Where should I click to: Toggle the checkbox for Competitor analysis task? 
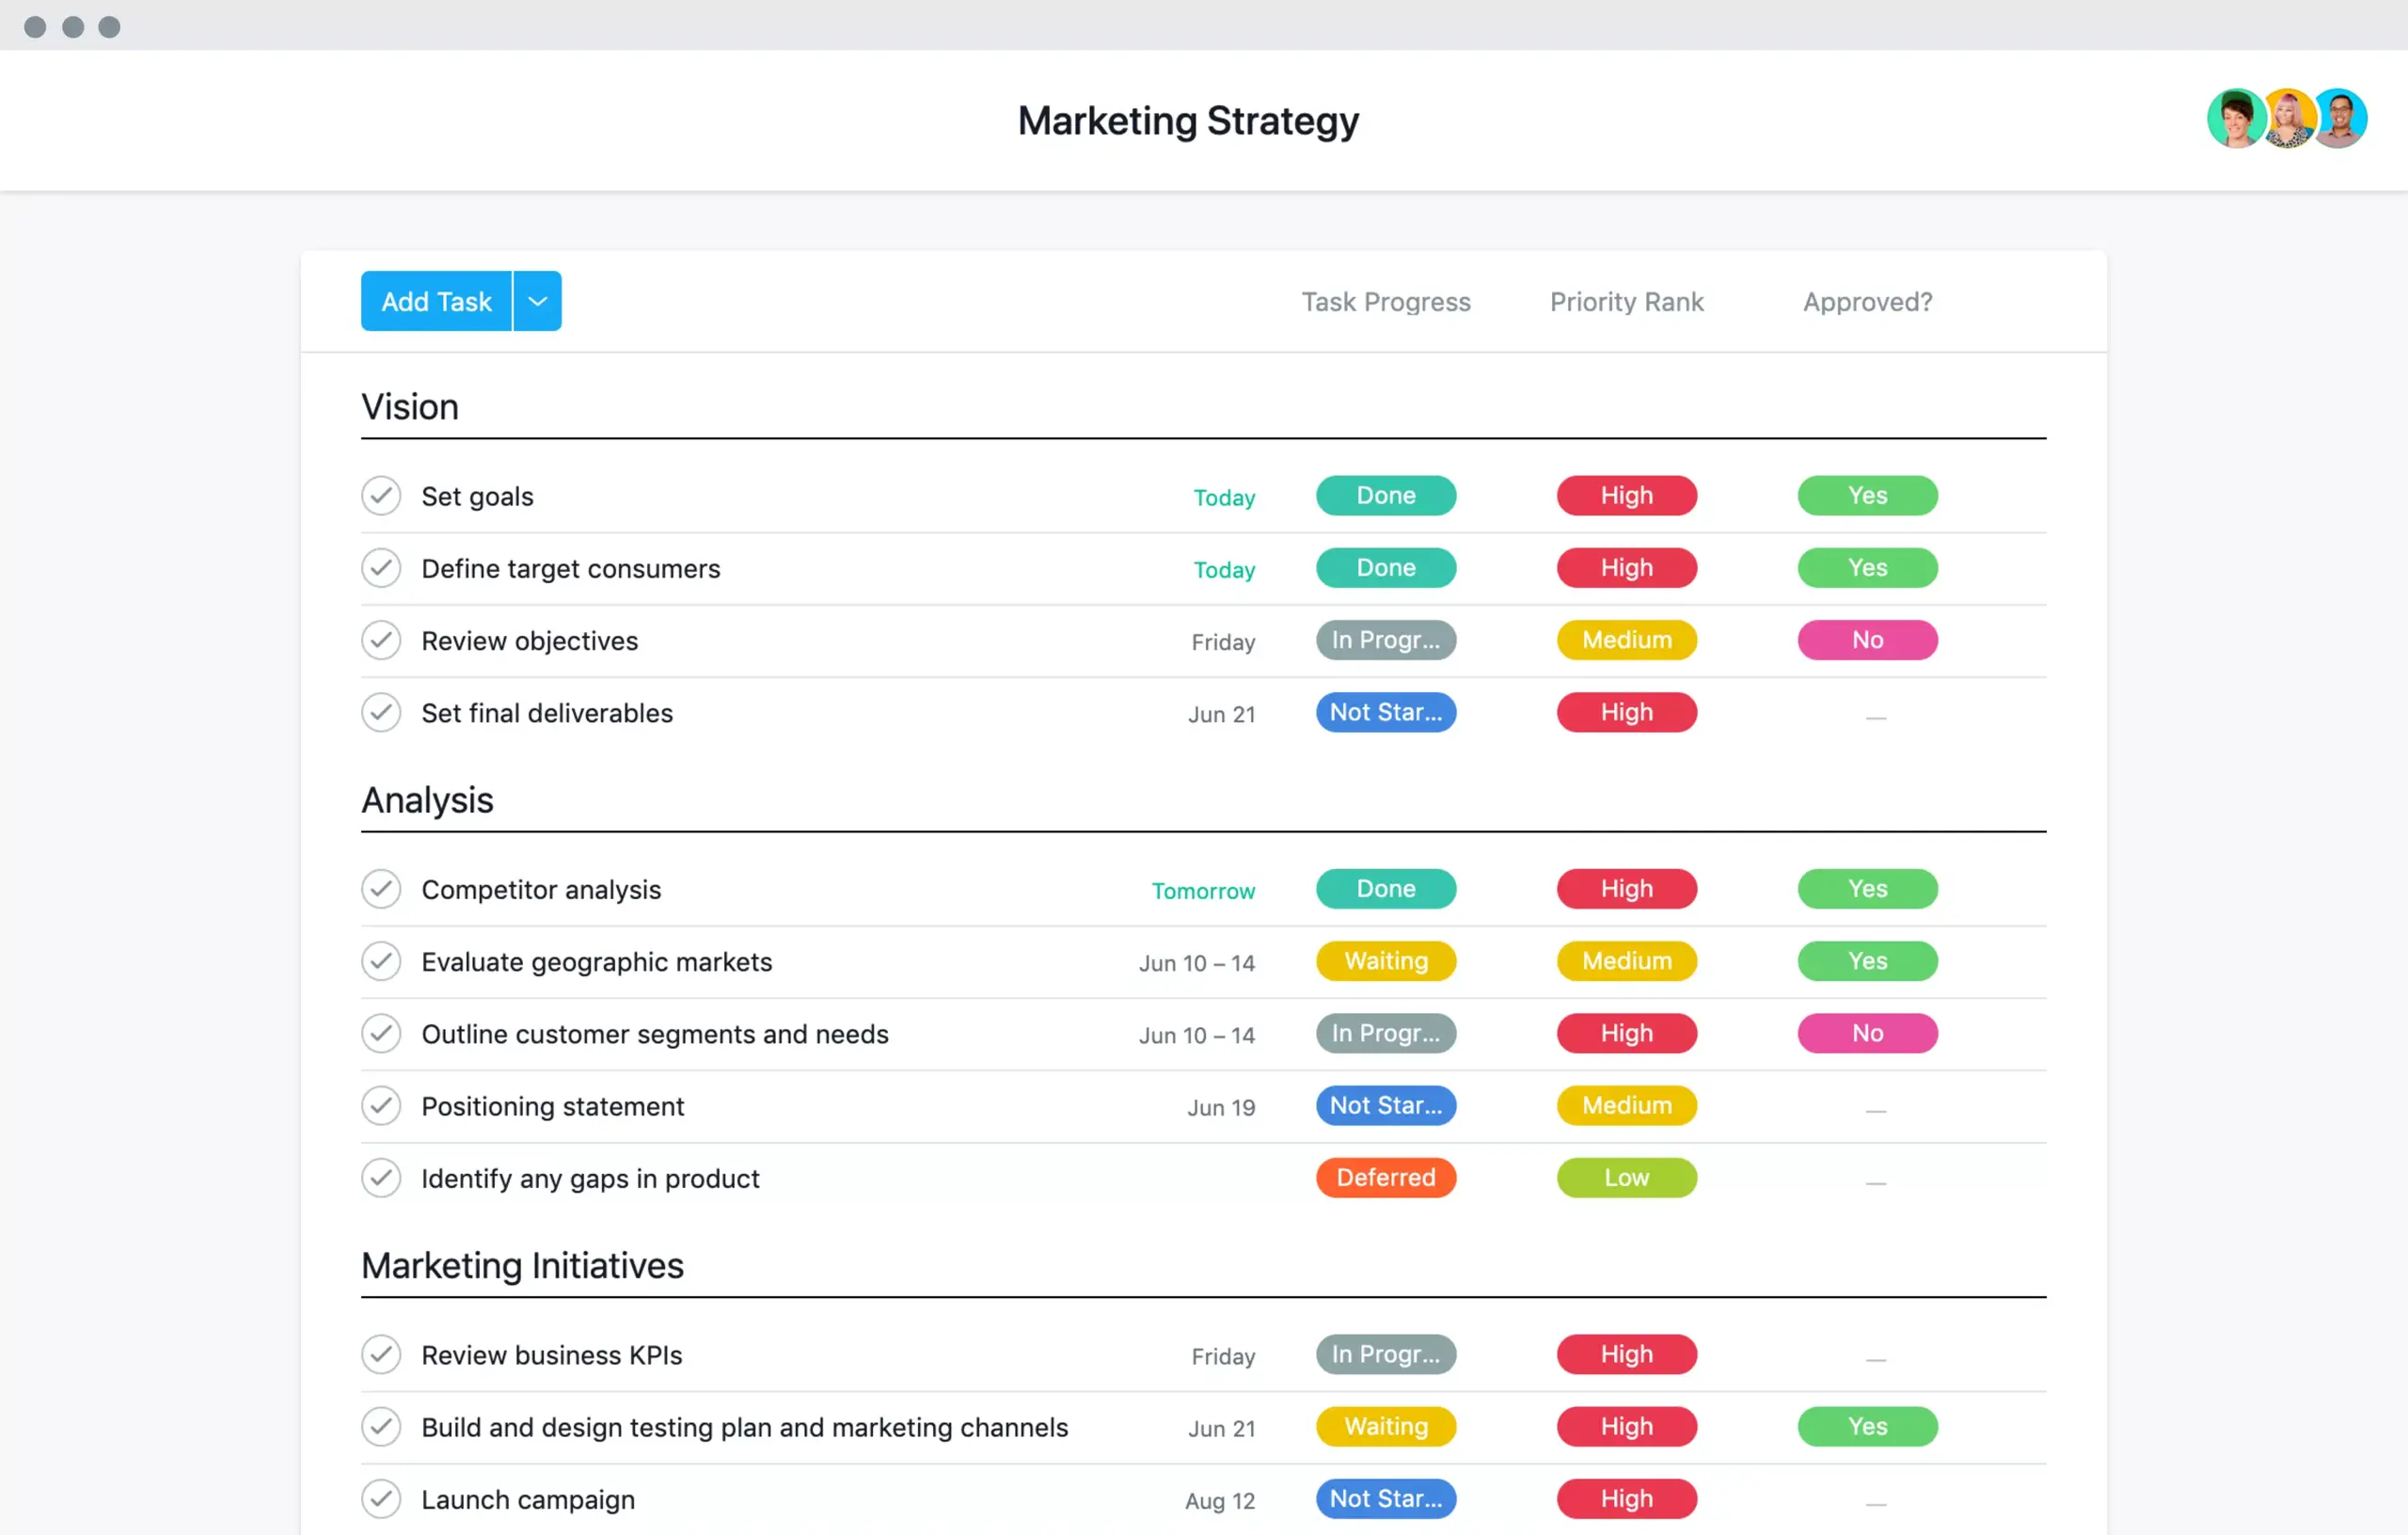point(383,890)
